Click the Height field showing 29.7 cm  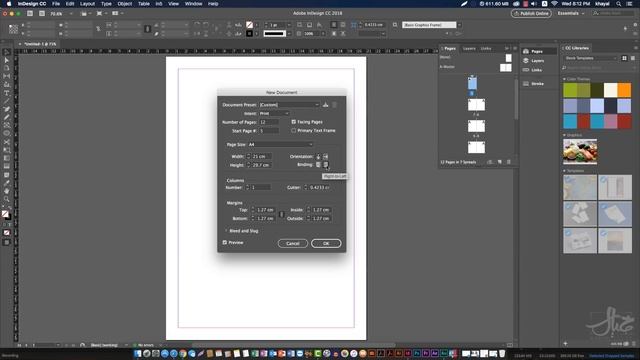pyautogui.click(x=262, y=165)
